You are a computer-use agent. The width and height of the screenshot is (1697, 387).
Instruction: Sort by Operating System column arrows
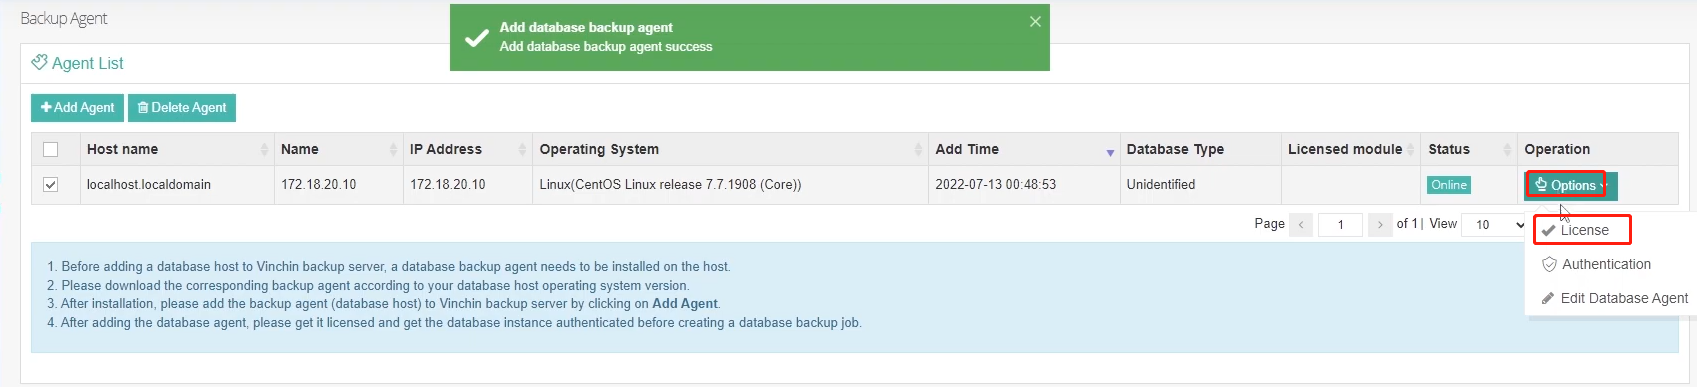[918, 149]
